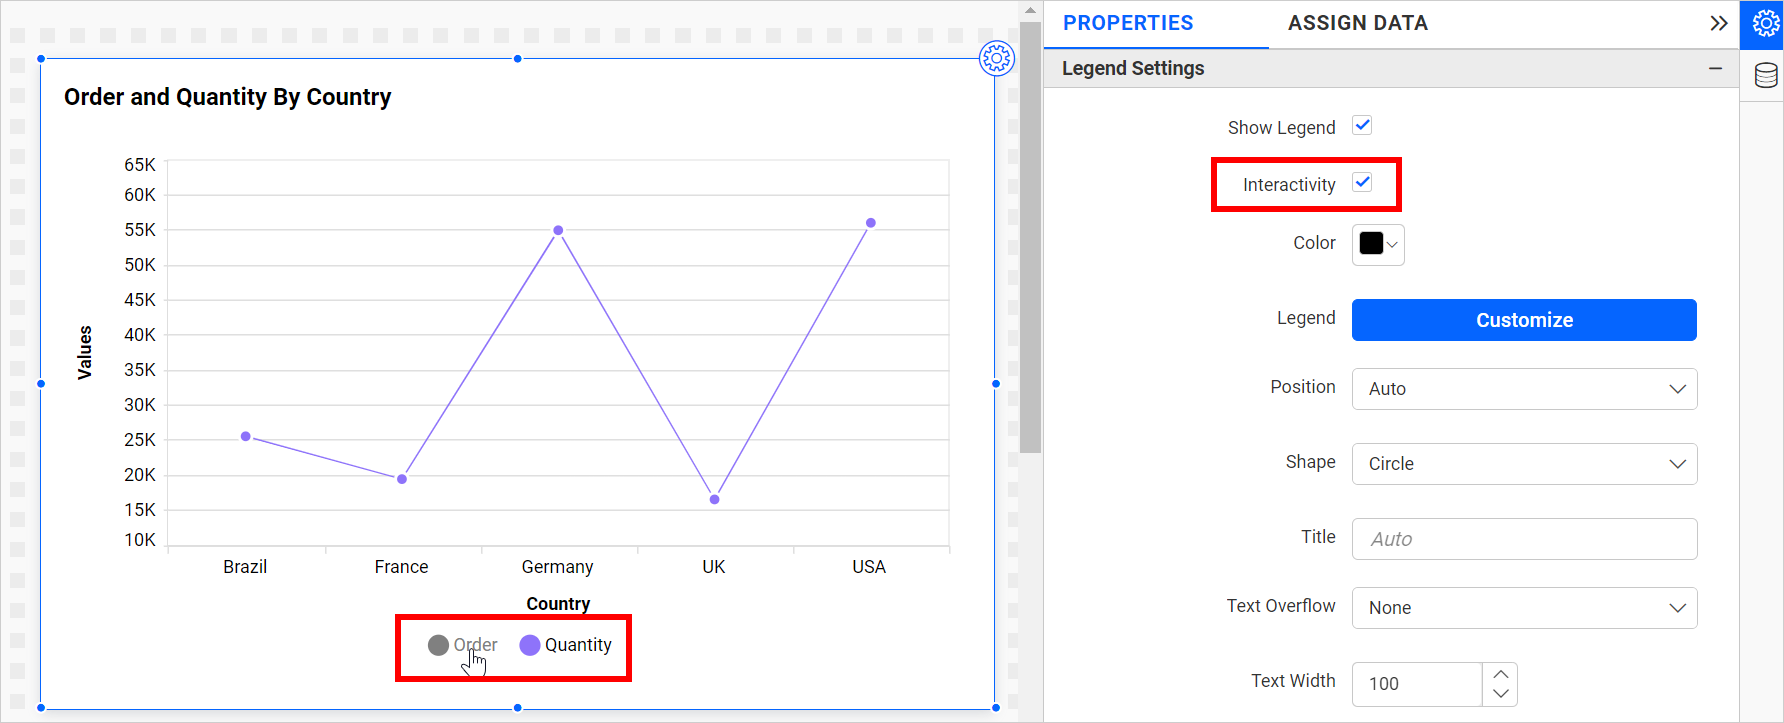The height and width of the screenshot is (723, 1784).
Task: Click the legend Title input field
Action: [1524, 539]
